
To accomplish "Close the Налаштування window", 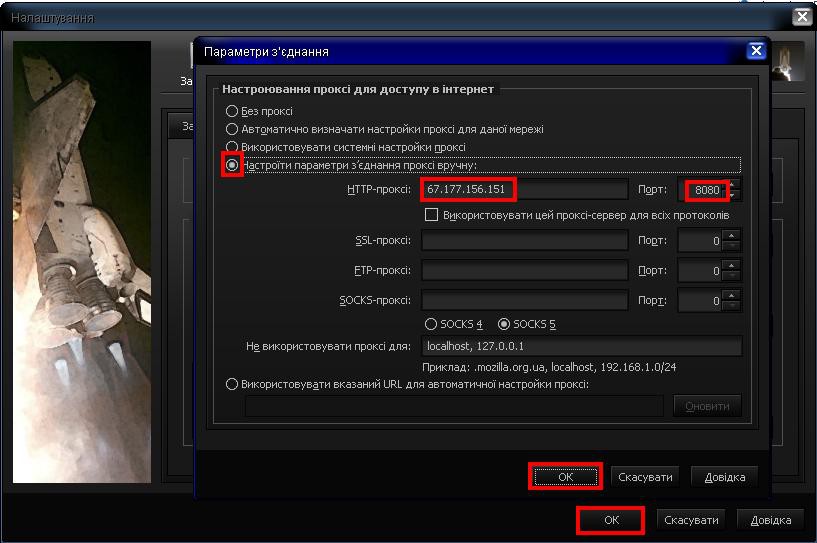I will tap(802, 17).
